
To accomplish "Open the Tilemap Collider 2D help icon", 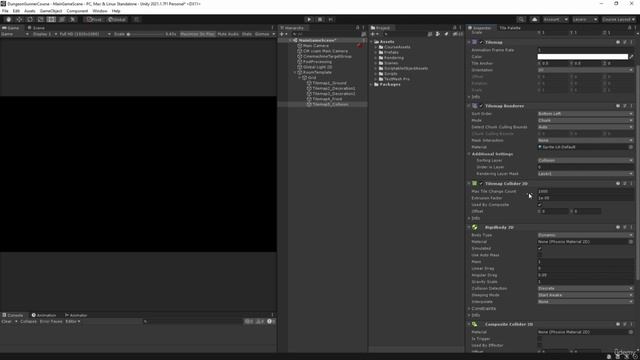I will coord(618,183).
